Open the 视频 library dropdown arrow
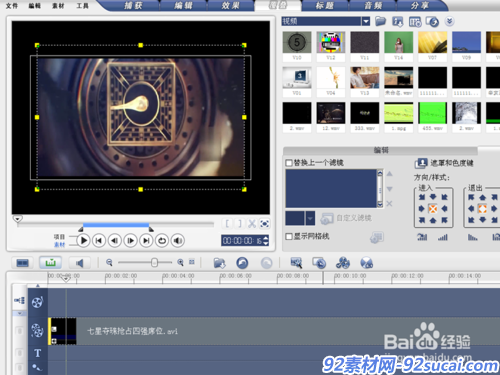Viewport: 500px width, 375px height. (366, 22)
